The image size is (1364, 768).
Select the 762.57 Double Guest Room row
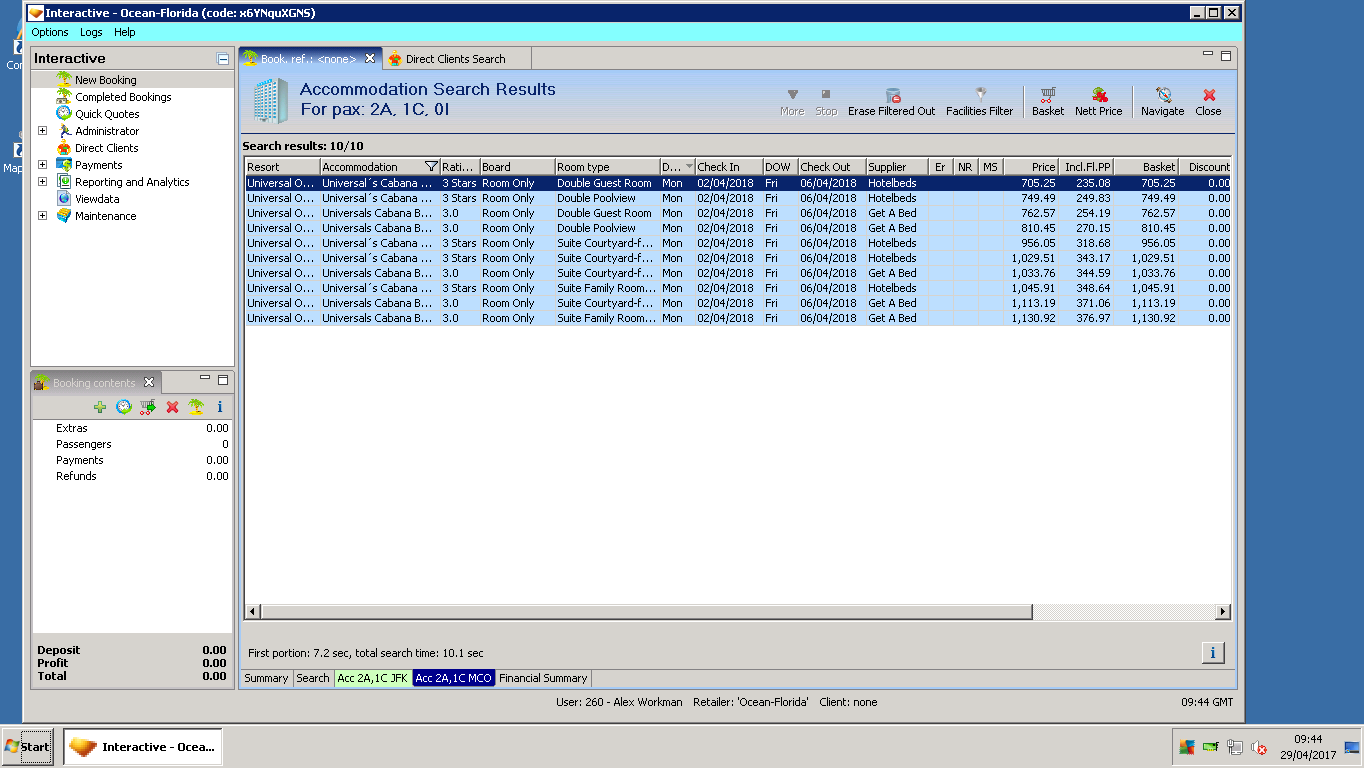click(x=738, y=213)
